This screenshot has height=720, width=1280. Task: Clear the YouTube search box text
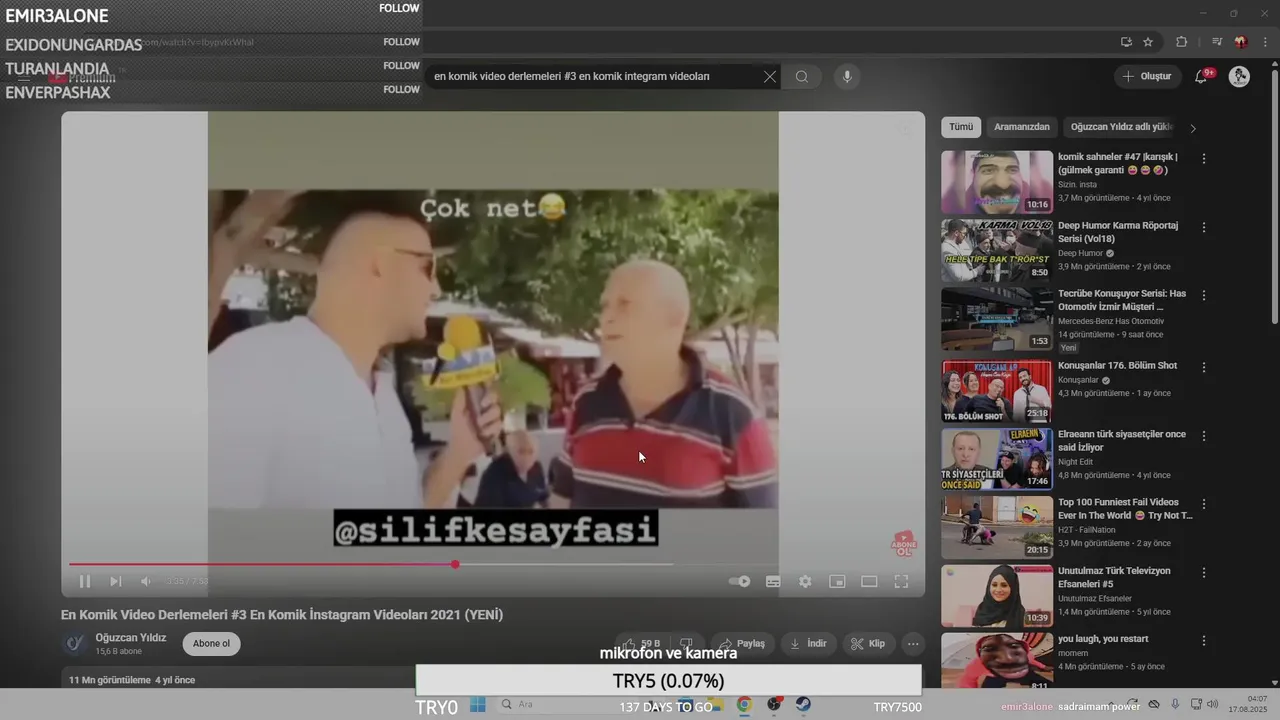point(769,77)
